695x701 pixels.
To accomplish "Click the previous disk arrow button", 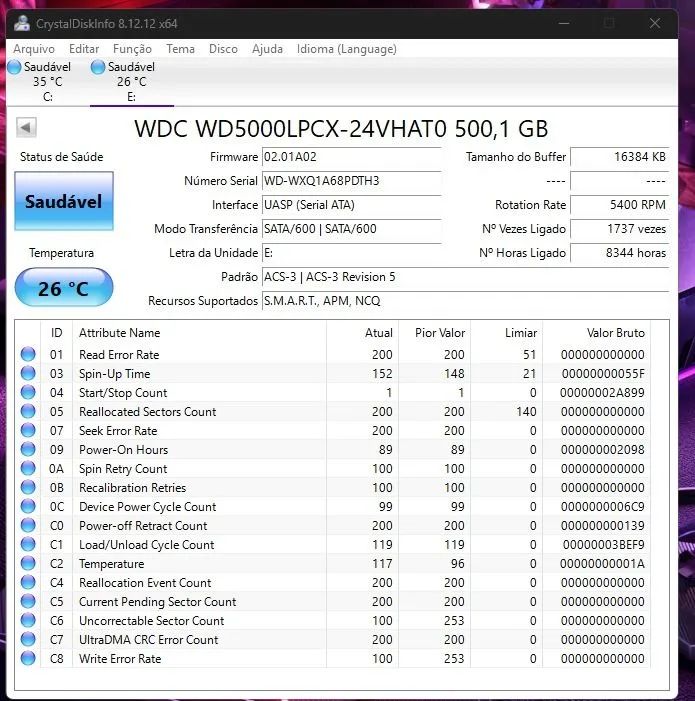I will [x=26, y=127].
